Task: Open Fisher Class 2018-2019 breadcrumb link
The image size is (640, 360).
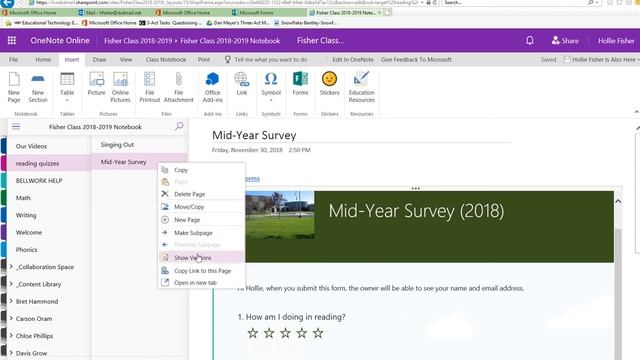Action: coord(138,41)
